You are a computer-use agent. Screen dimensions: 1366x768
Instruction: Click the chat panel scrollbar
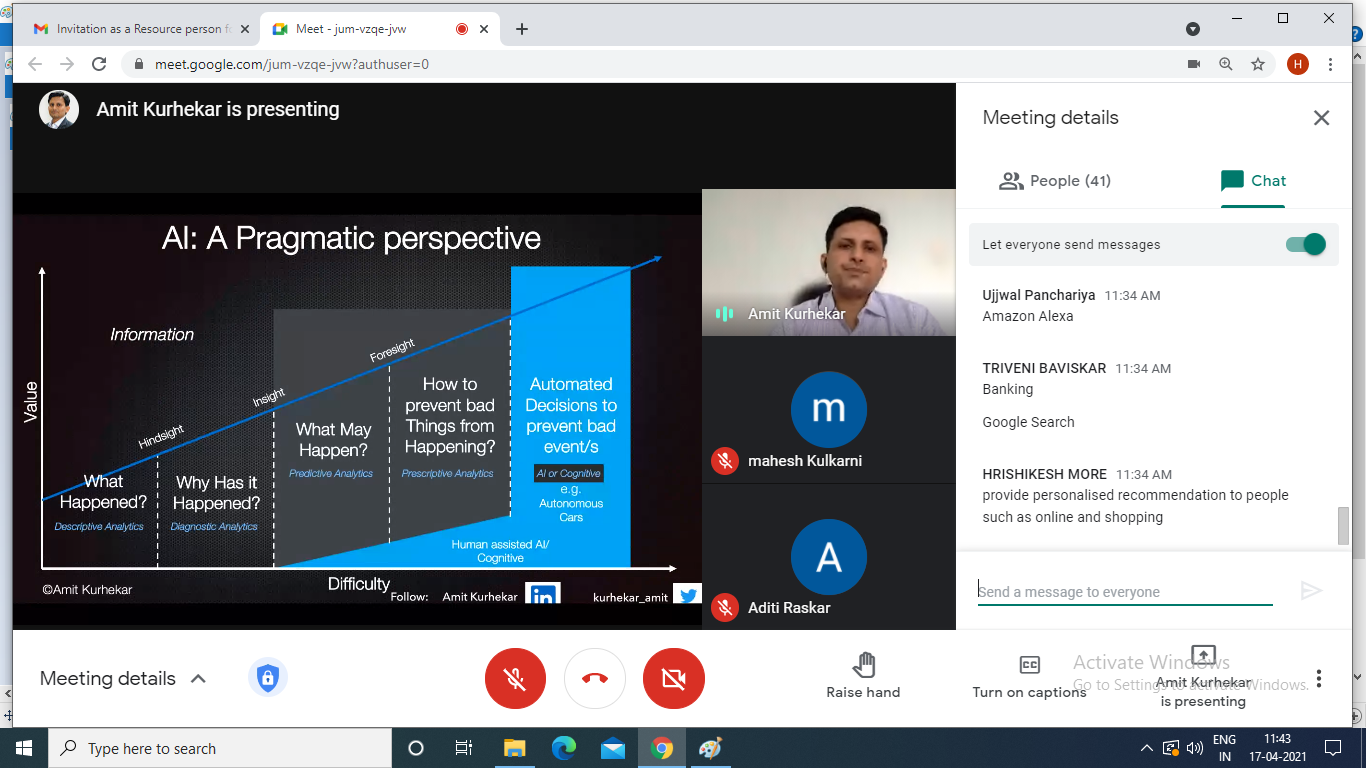pos(1343,525)
